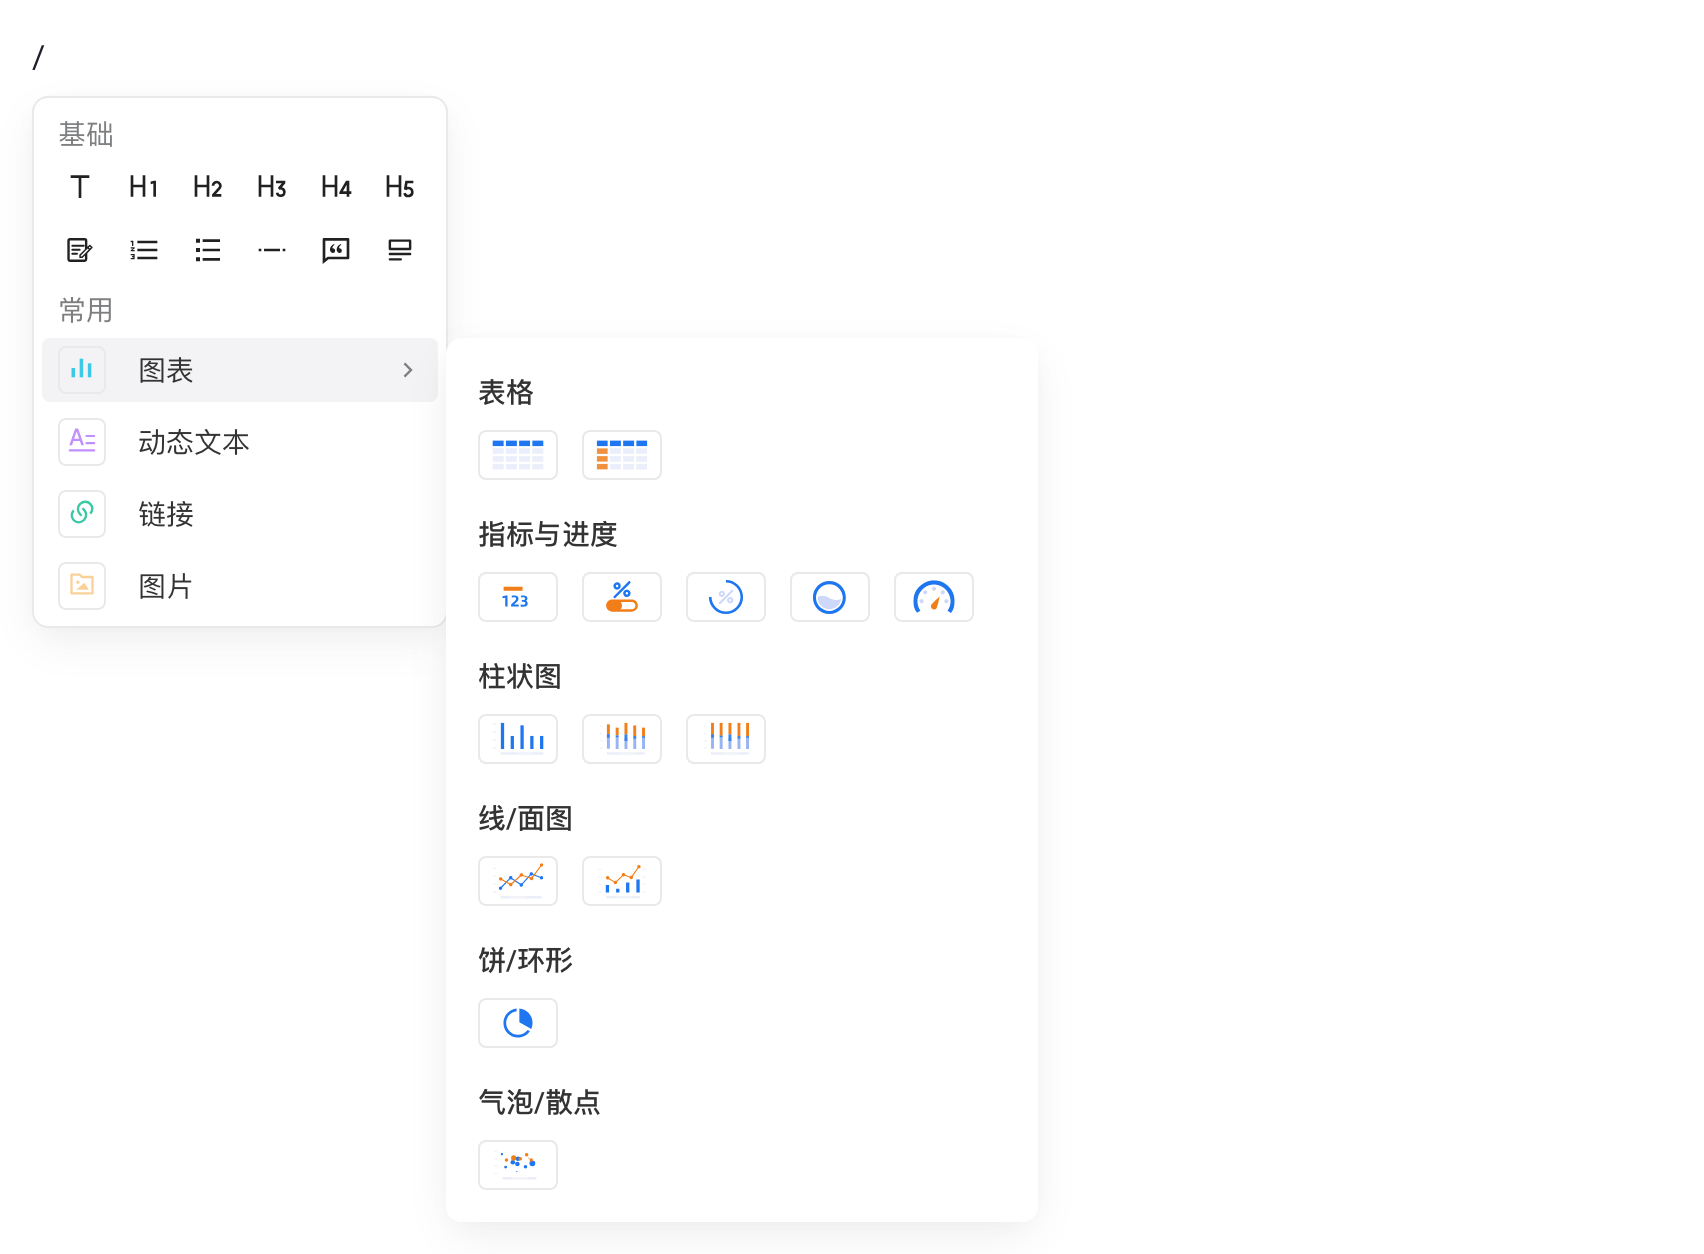Screen dimensions: 1704x1254
Task: Choose the percent stacked bar chart
Action: click(726, 739)
